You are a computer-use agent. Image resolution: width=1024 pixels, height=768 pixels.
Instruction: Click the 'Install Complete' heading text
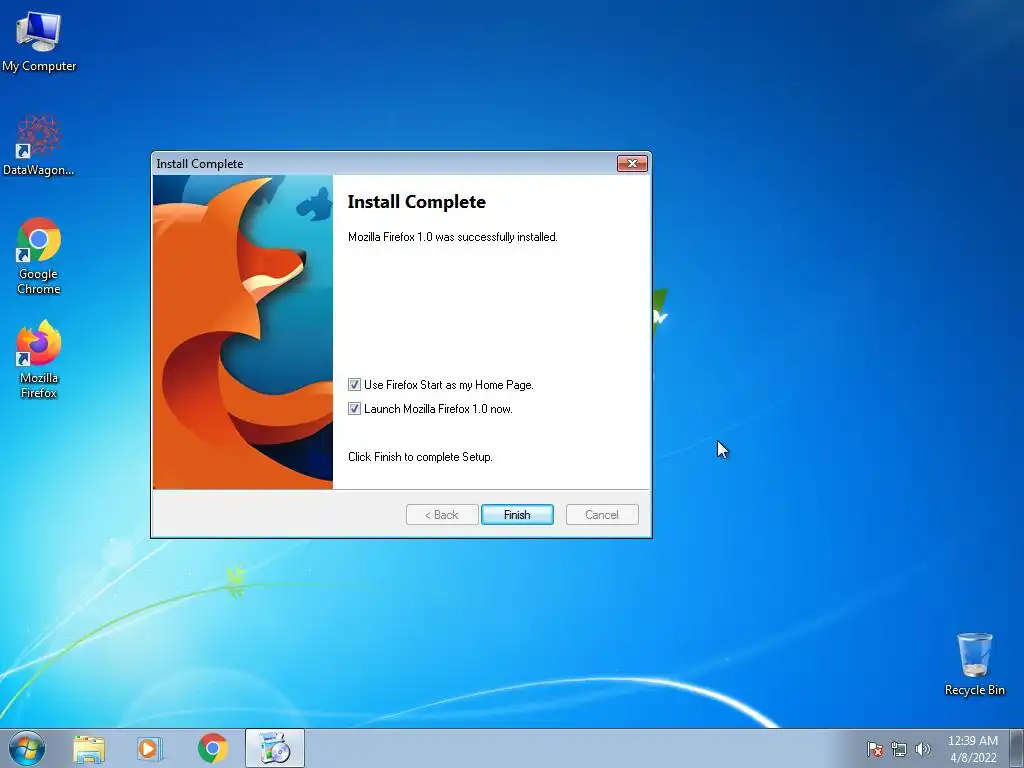coord(417,202)
